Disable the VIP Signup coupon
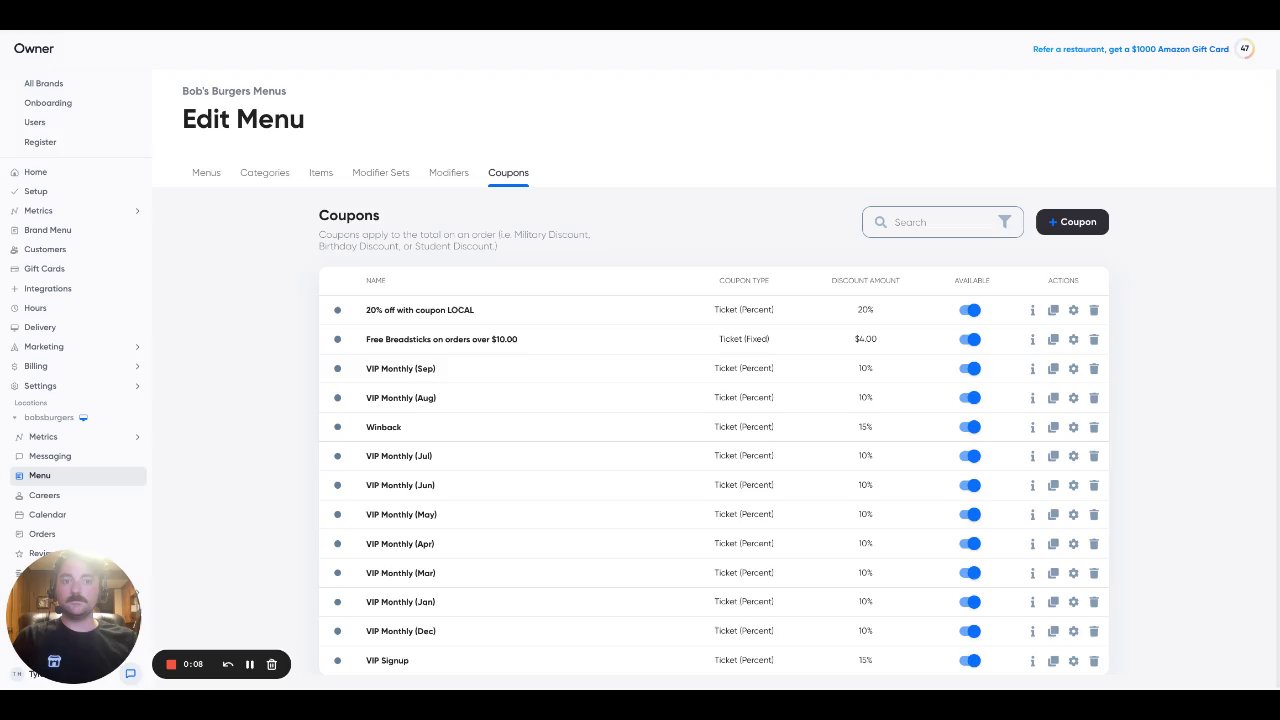Viewport: 1280px width, 720px height. point(970,660)
